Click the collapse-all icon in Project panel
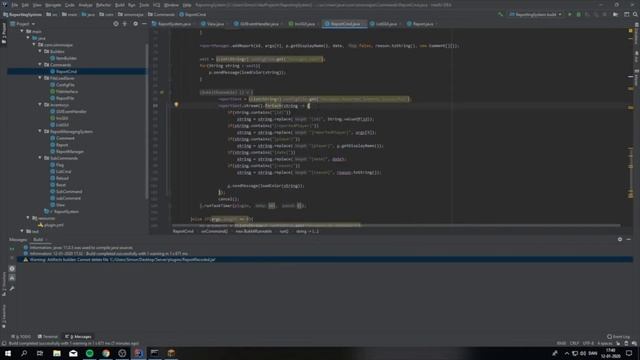This screenshot has width=640, height=360. [x=125, y=24]
